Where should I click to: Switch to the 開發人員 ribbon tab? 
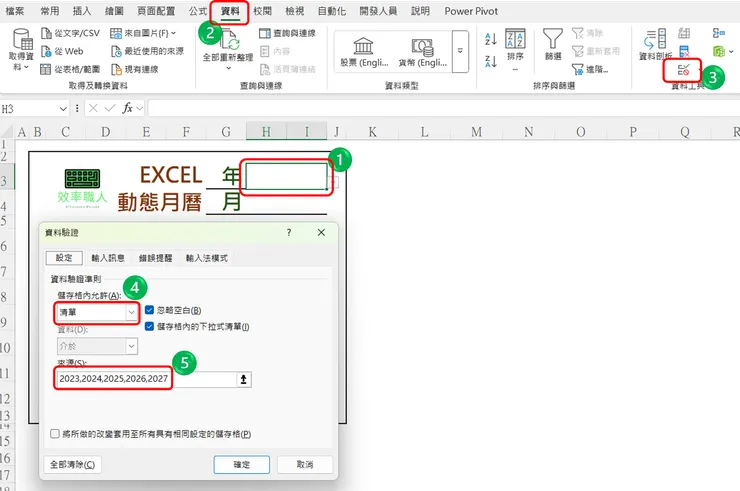pyautogui.click(x=378, y=11)
